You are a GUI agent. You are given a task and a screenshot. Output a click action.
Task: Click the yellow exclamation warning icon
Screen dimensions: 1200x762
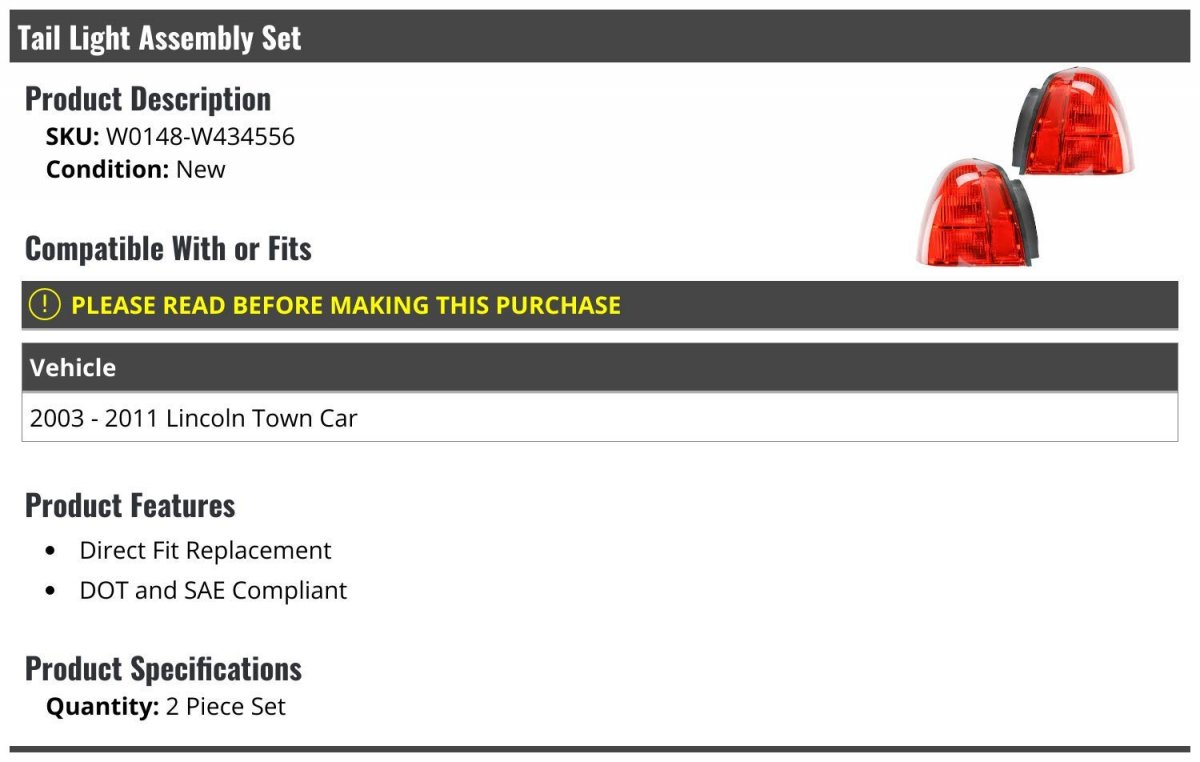click(45, 305)
